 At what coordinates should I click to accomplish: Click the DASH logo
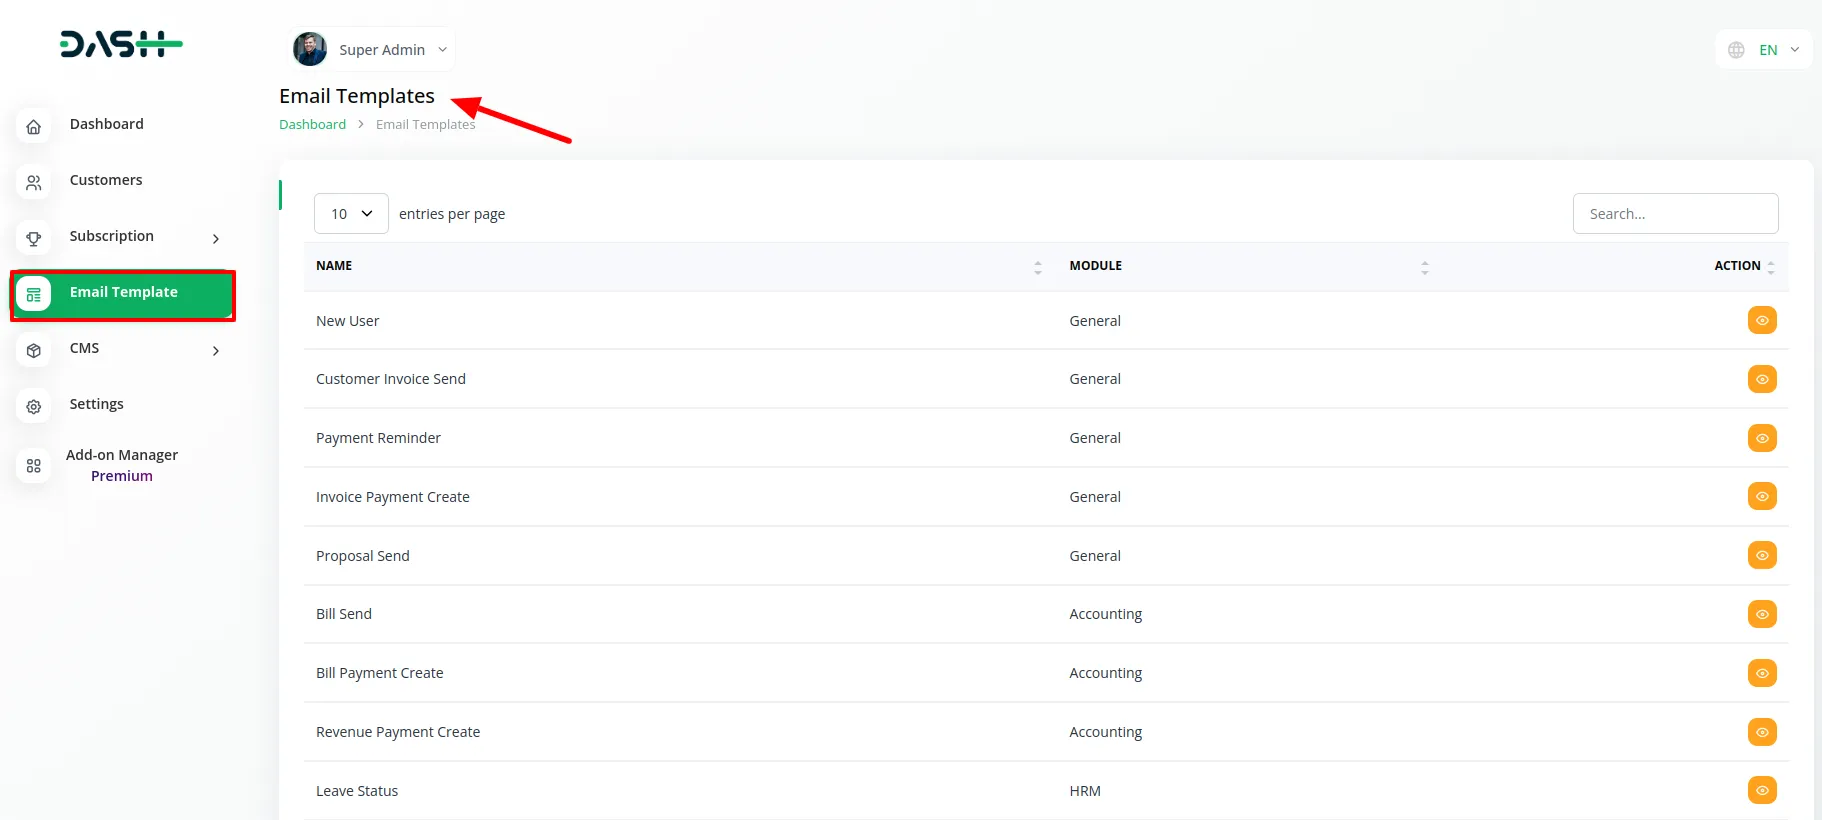pyautogui.click(x=121, y=44)
